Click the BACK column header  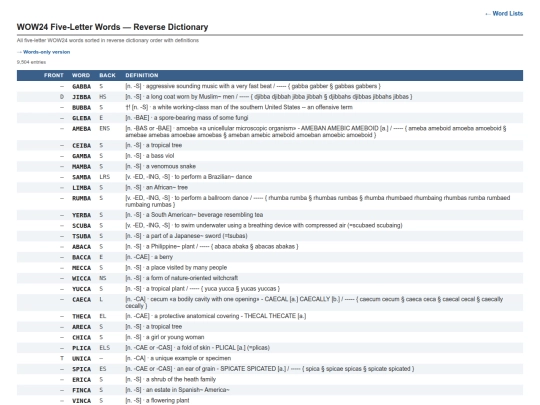107,75
